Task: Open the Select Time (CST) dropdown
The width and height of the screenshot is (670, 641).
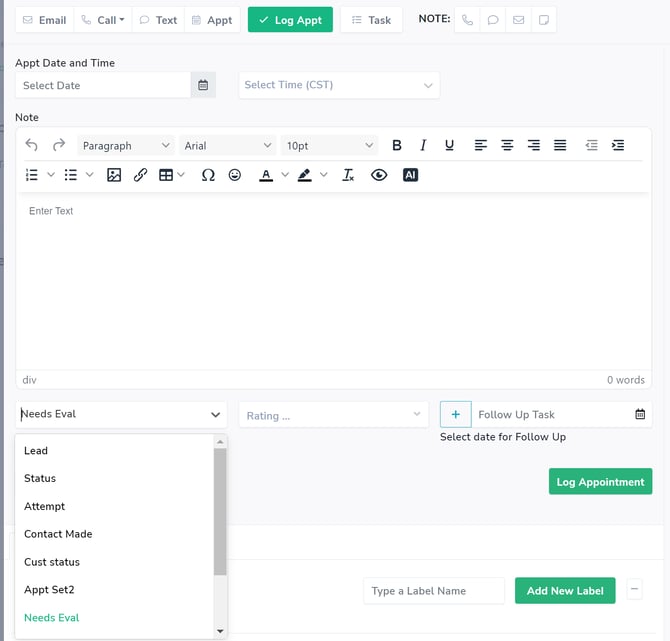Action: [338, 85]
